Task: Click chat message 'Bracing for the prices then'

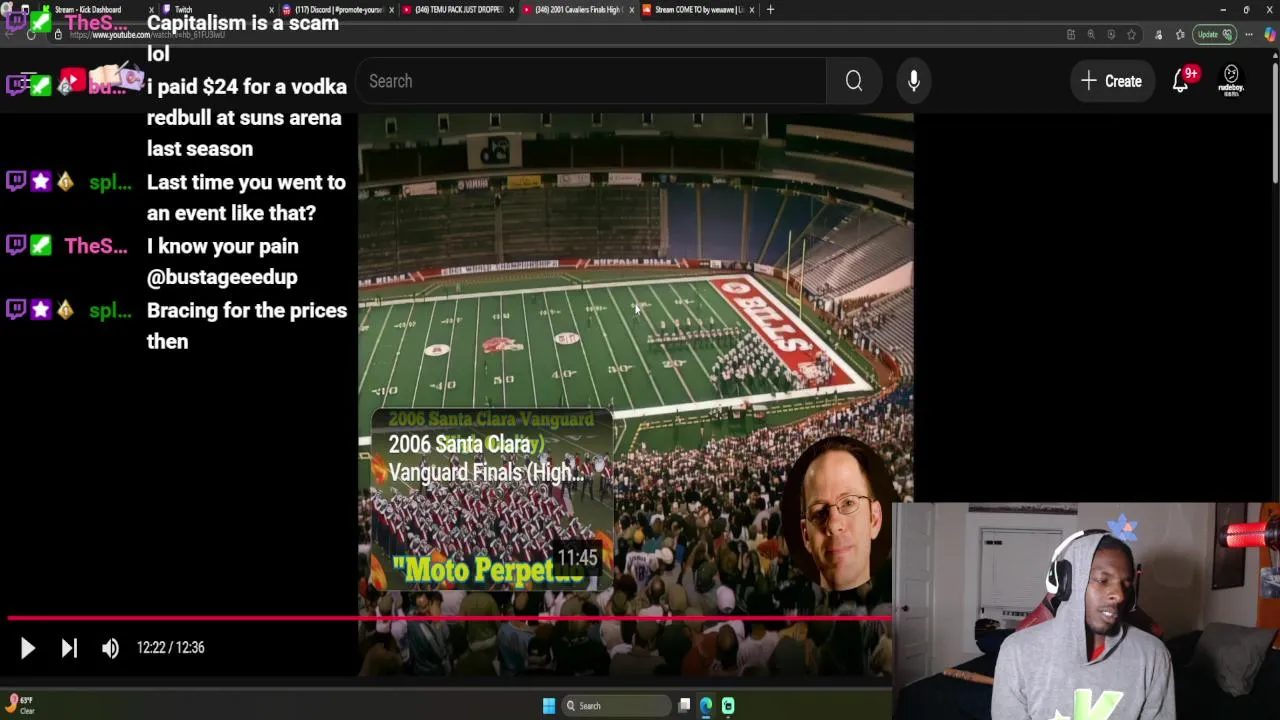Action: coord(247,326)
